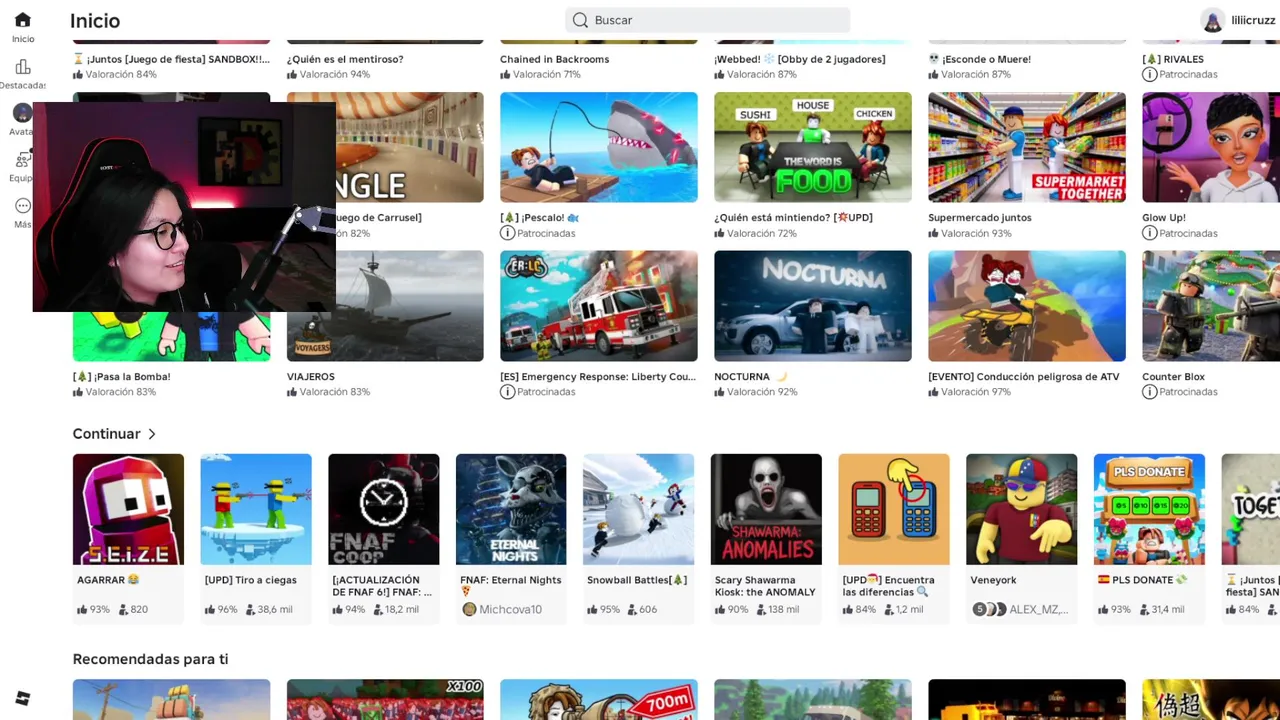1280x720 pixels.
Task: Click thumbs-up icon under Supermercado juntos
Action: point(934,233)
